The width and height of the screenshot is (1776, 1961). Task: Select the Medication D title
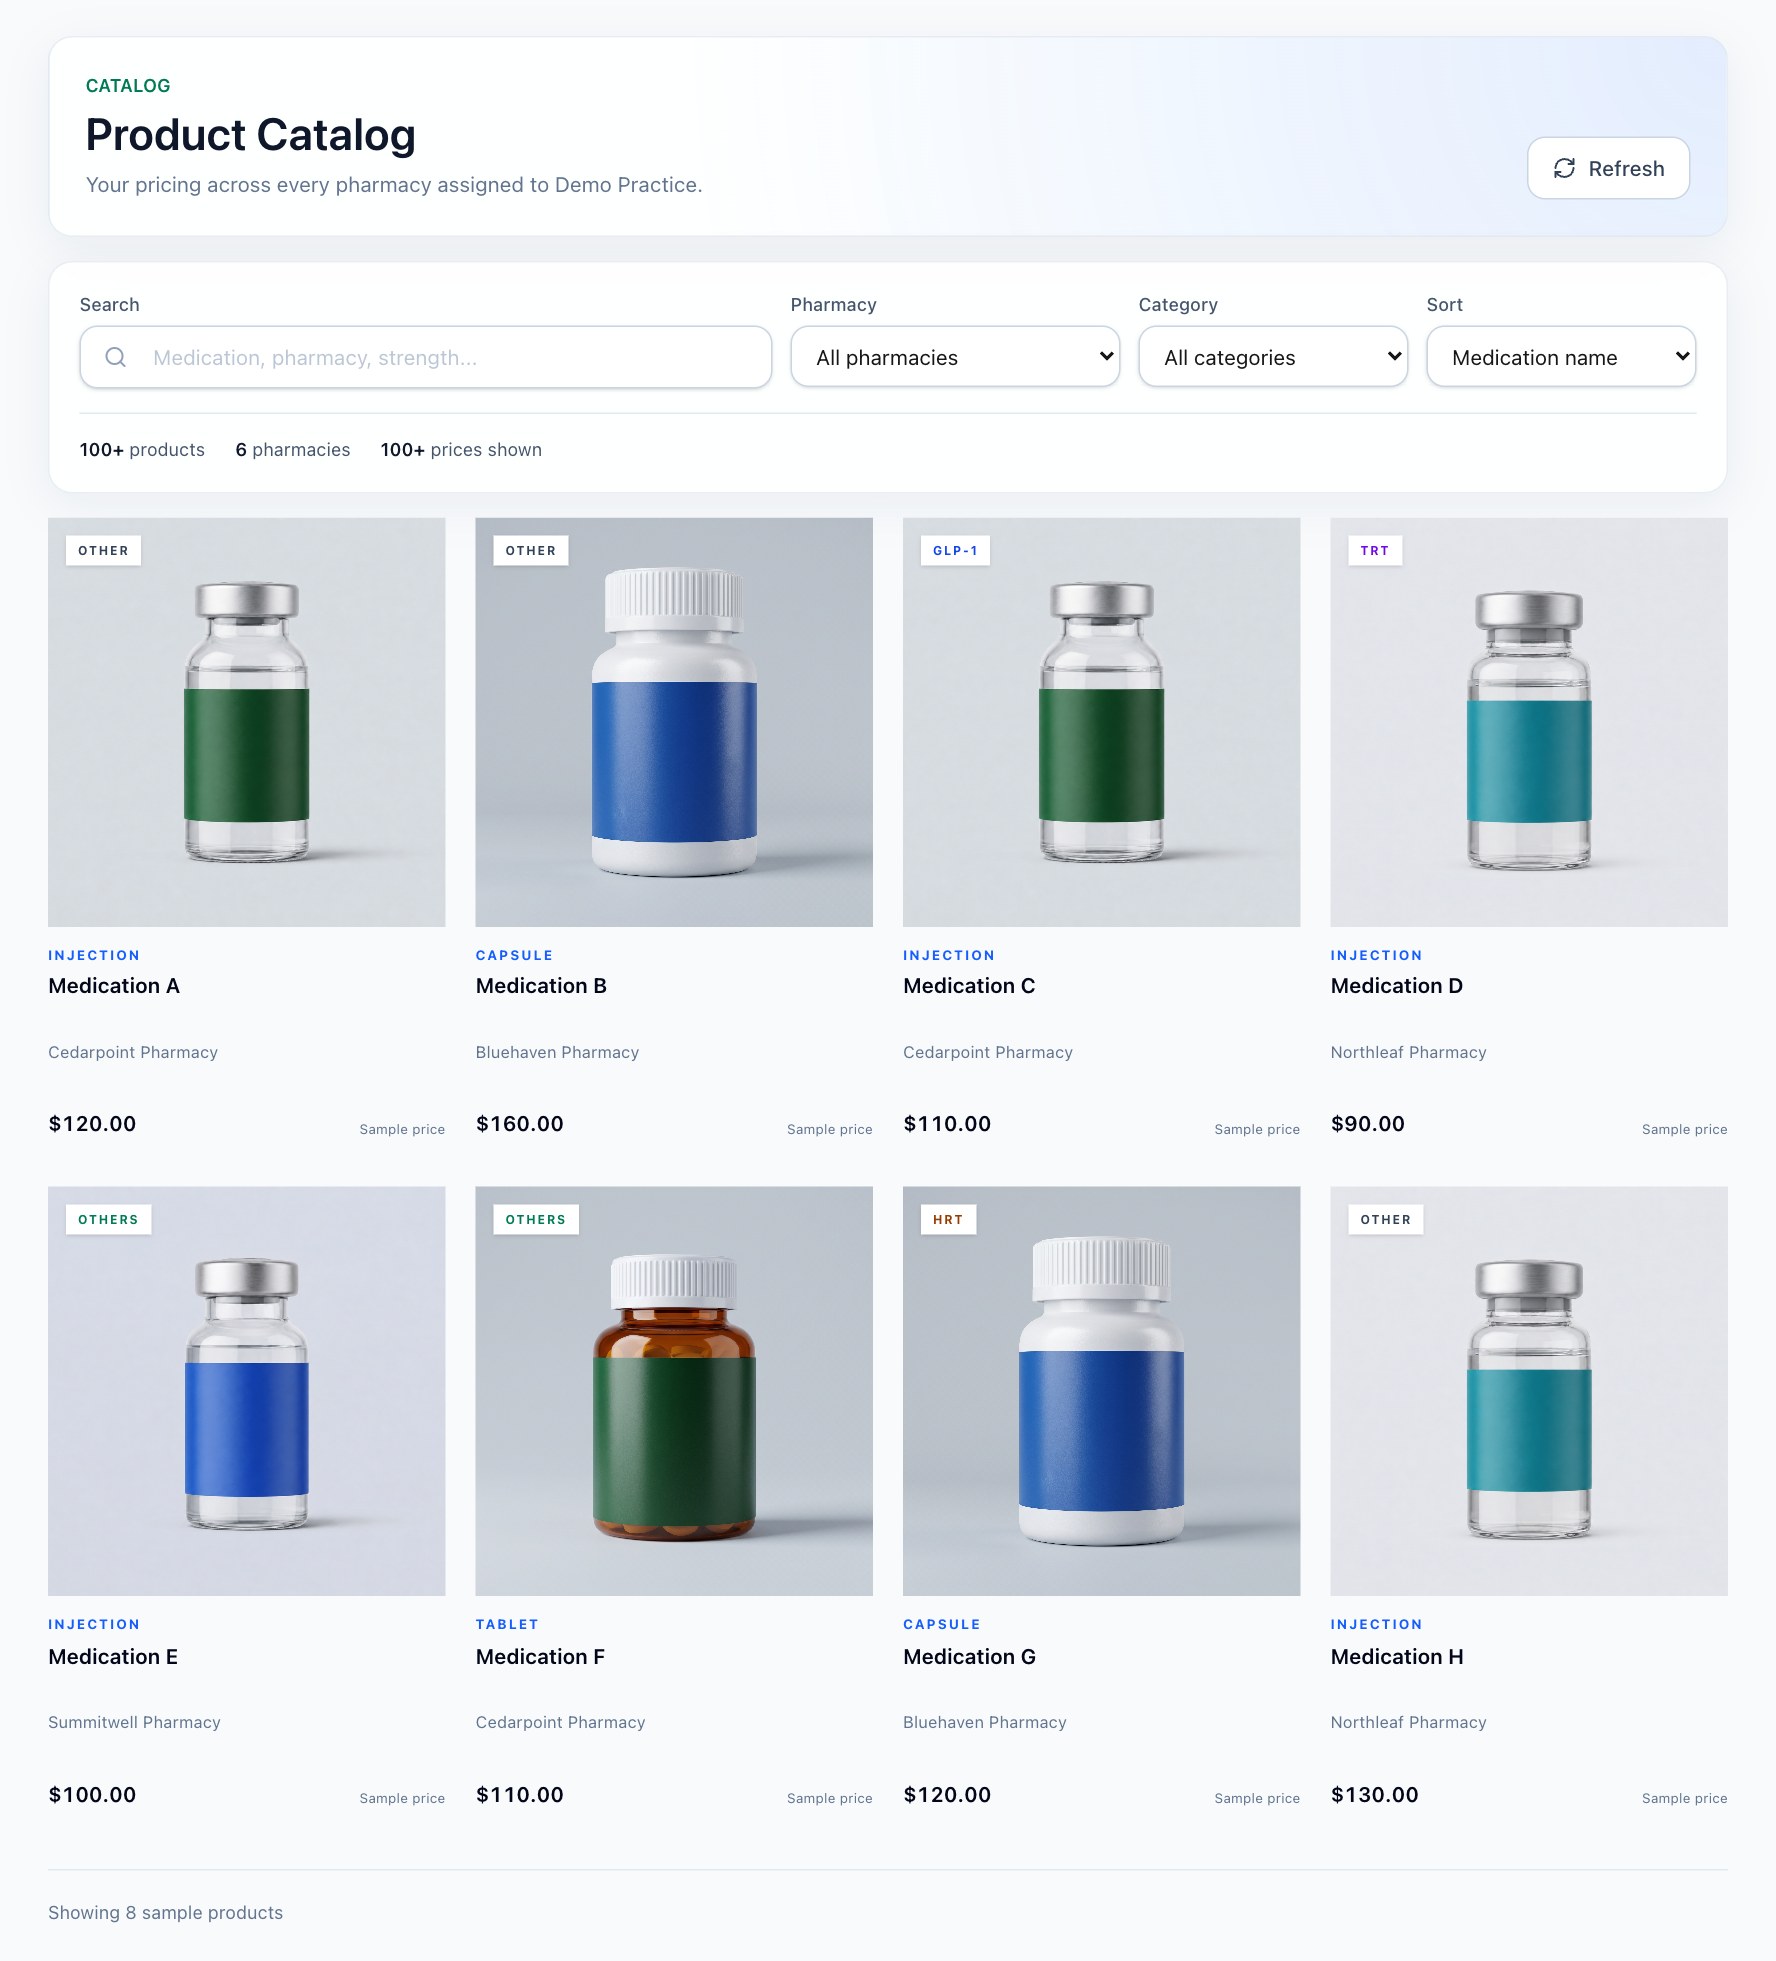(x=1397, y=986)
